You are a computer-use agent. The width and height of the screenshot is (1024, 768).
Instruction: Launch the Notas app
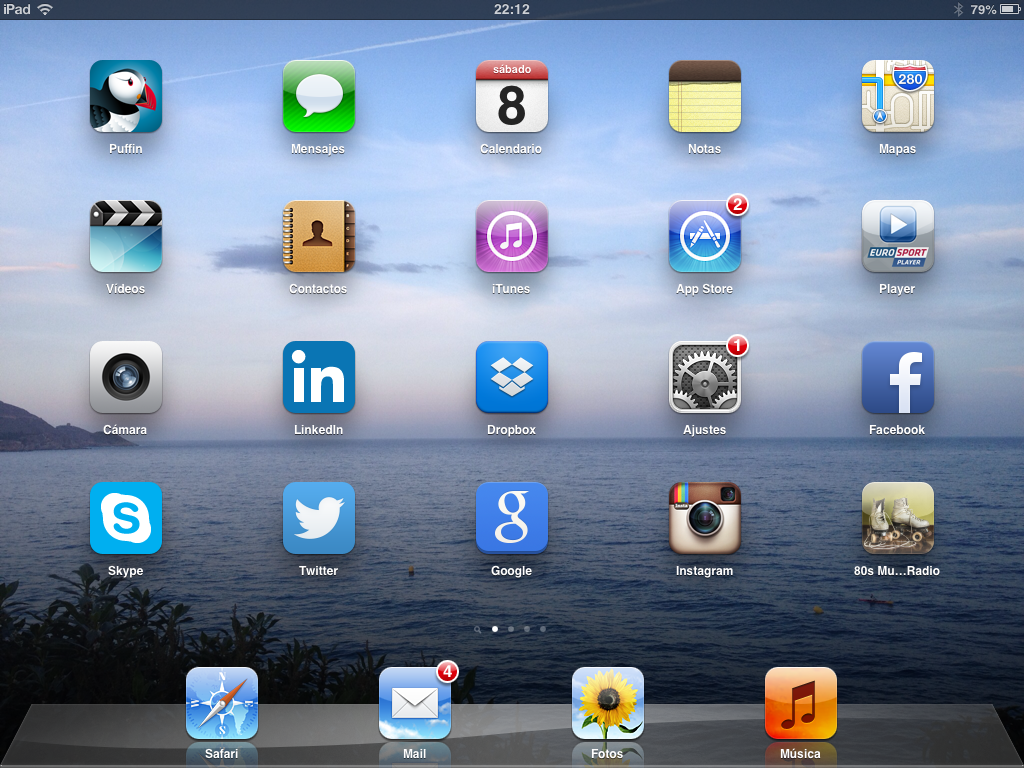(705, 96)
